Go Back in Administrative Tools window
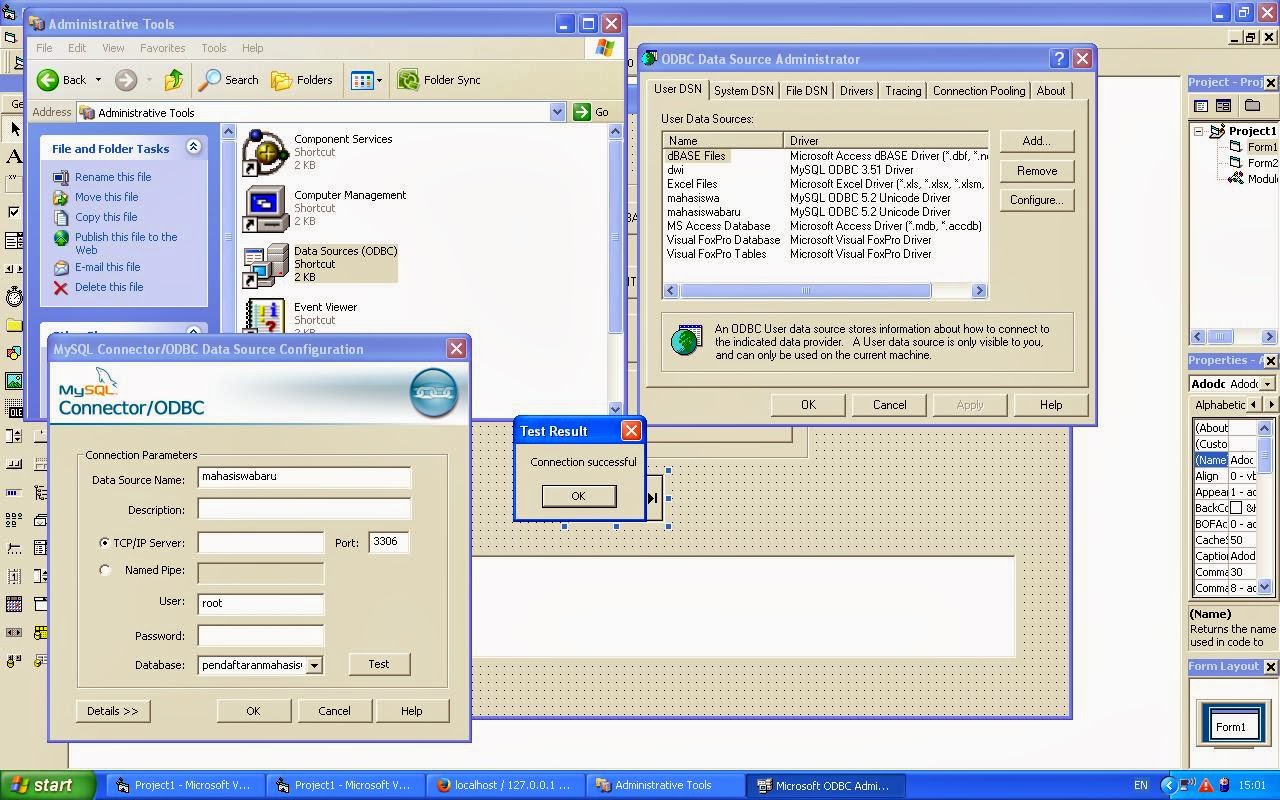The height and width of the screenshot is (800, 1280). click(x=62, y=80)
